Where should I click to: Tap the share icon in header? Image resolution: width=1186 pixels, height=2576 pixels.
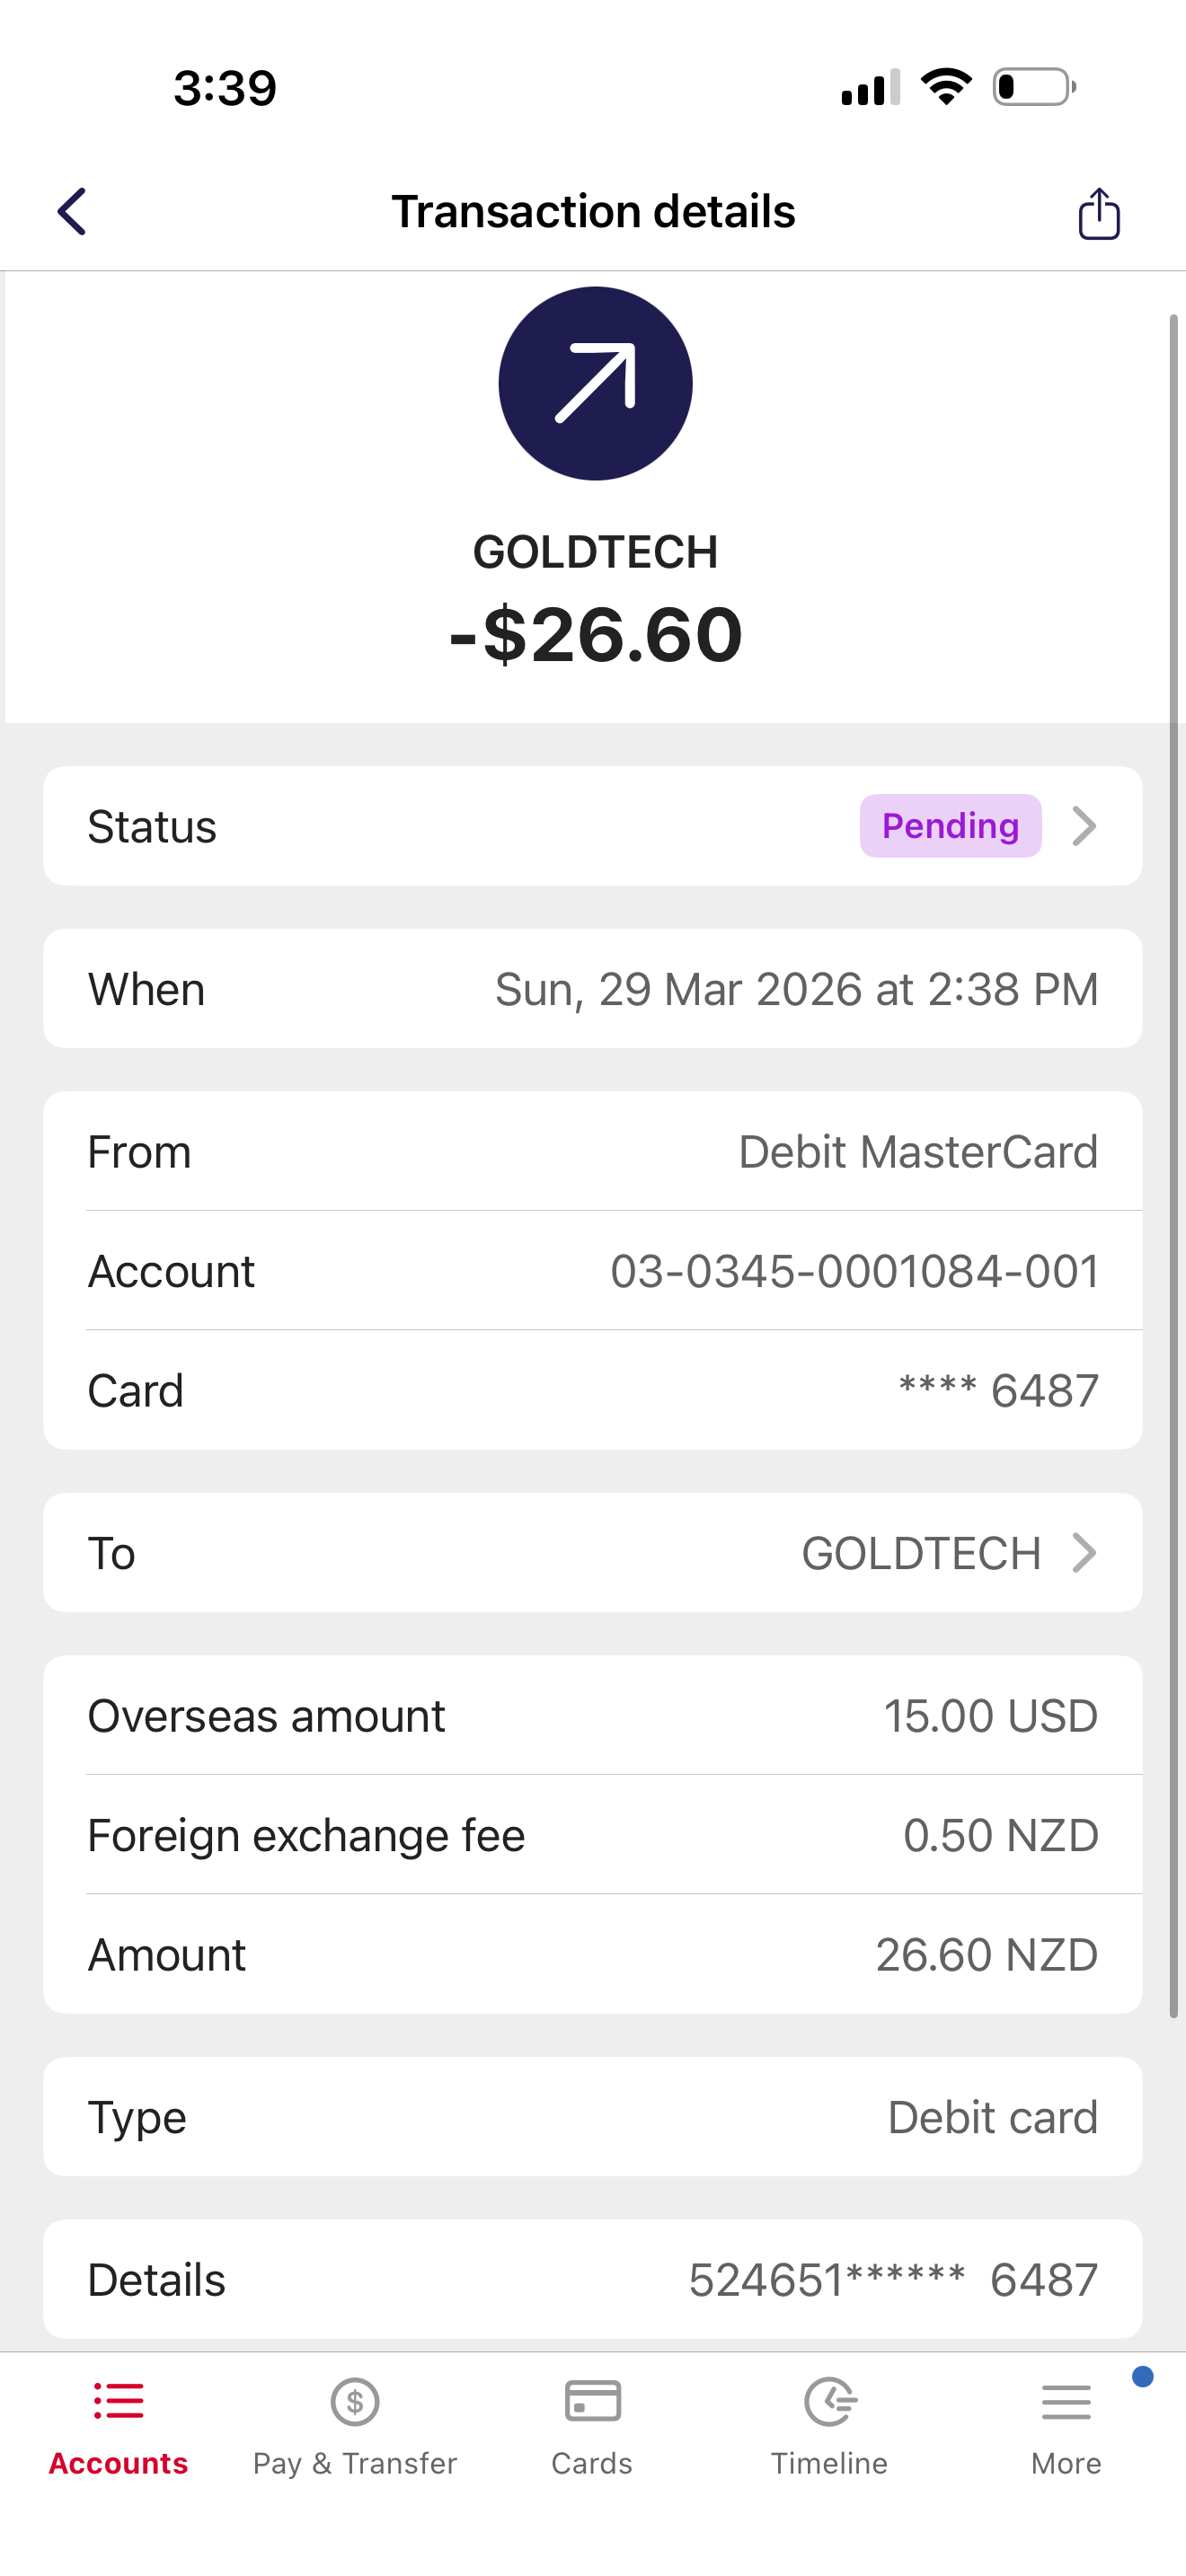point(1098,214)
